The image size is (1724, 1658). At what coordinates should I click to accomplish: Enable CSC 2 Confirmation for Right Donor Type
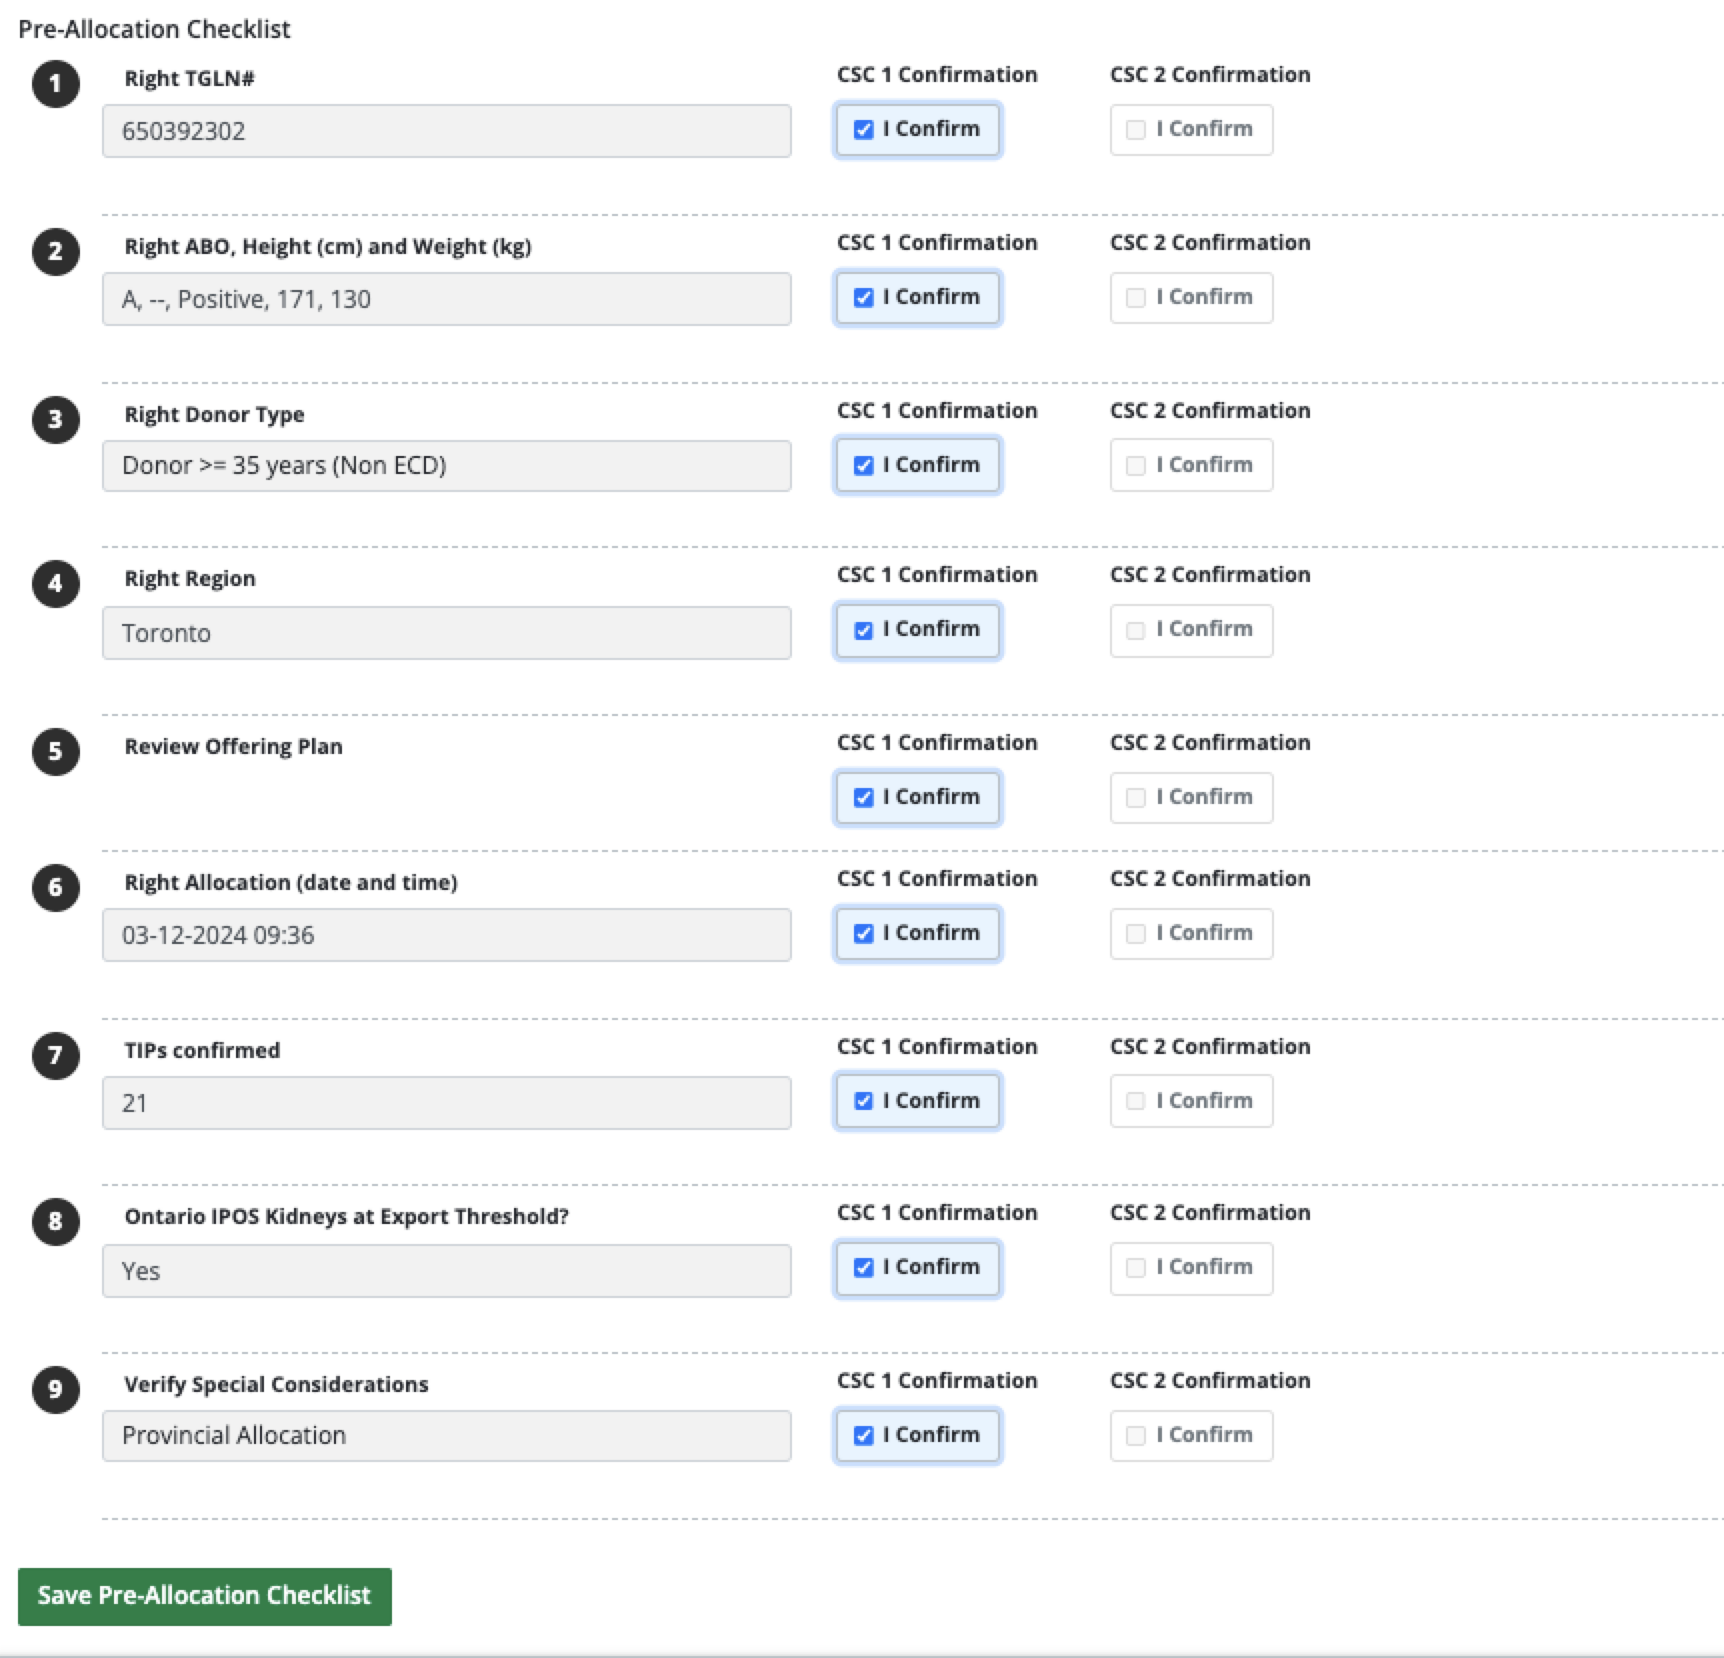(1136, 464)
